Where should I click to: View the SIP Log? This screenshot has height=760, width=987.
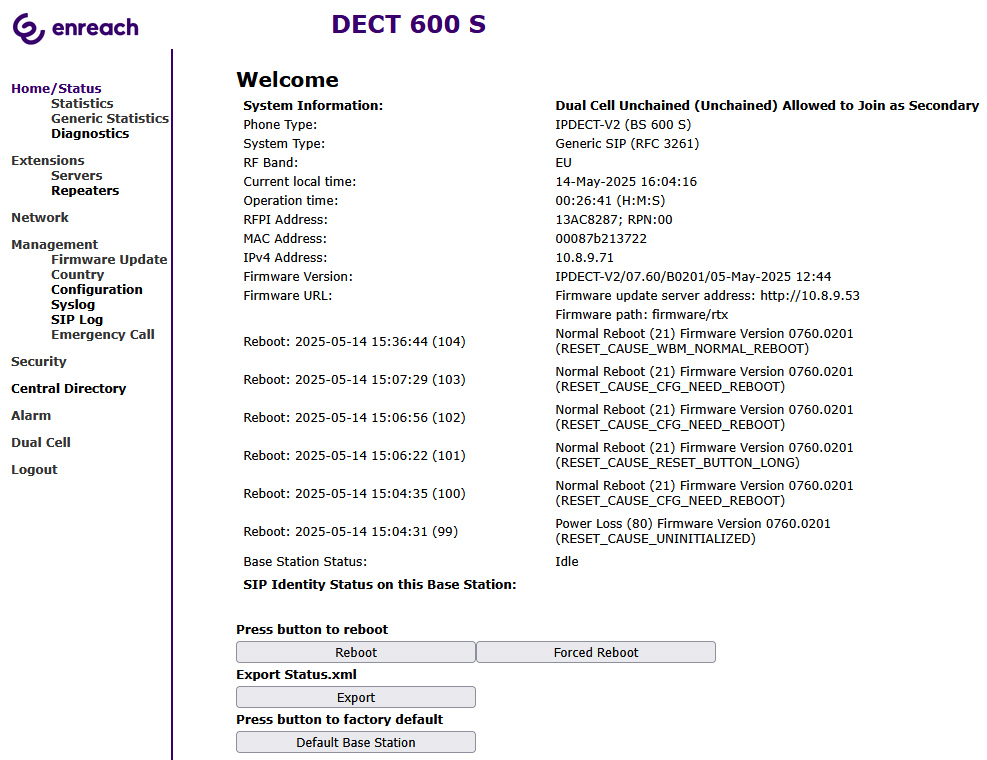click(77, 320)
